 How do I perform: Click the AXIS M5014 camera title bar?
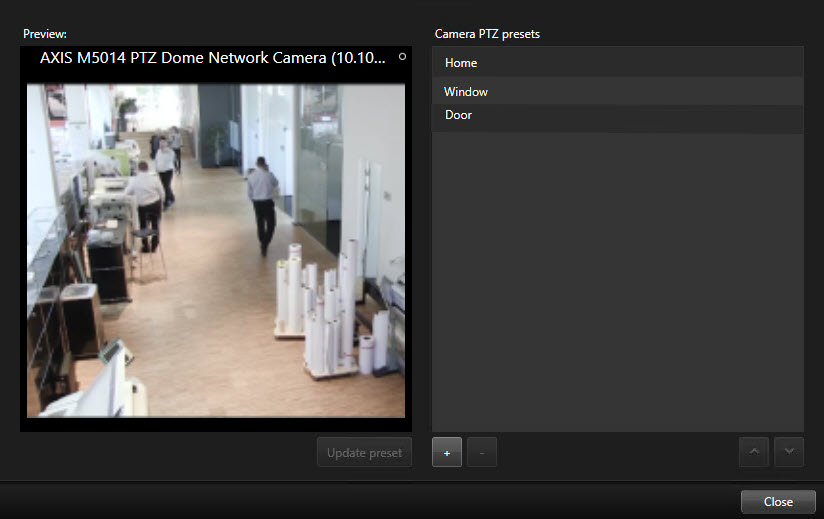[212, 59]
